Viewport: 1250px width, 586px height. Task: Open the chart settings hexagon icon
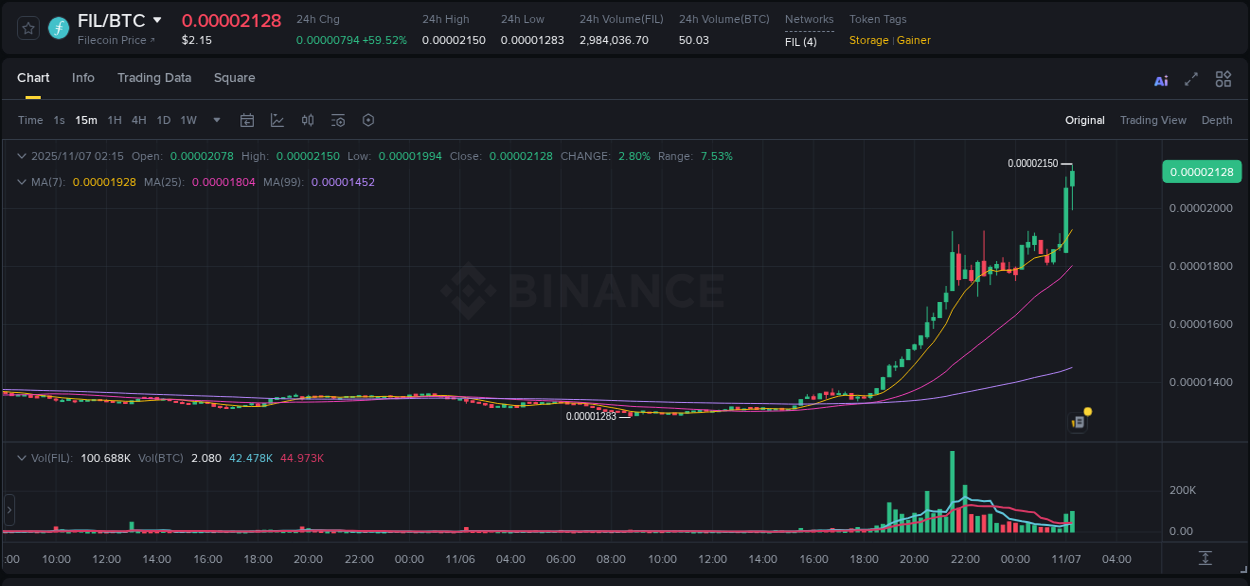pos(368,120)
